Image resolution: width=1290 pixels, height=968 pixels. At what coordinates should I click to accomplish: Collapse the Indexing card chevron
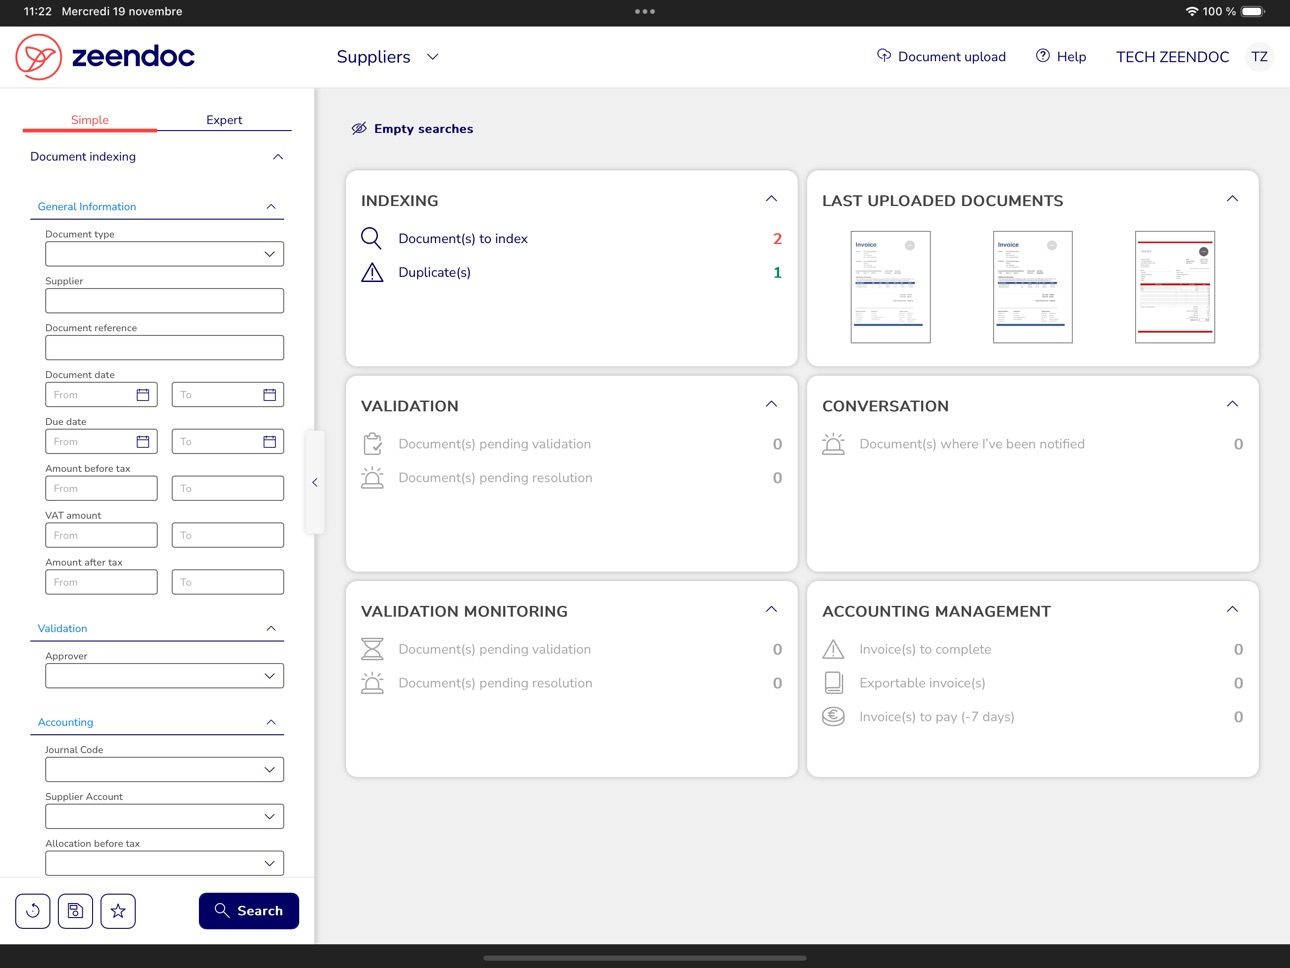[771, 199]
